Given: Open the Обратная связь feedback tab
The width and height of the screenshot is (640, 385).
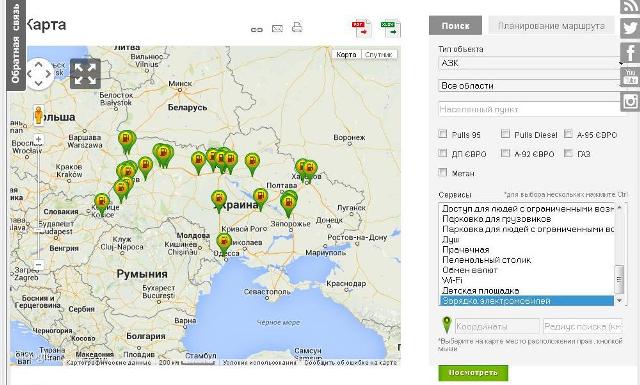Looking at the screenshot, I should pyautogui.click(x=16, y=44).
